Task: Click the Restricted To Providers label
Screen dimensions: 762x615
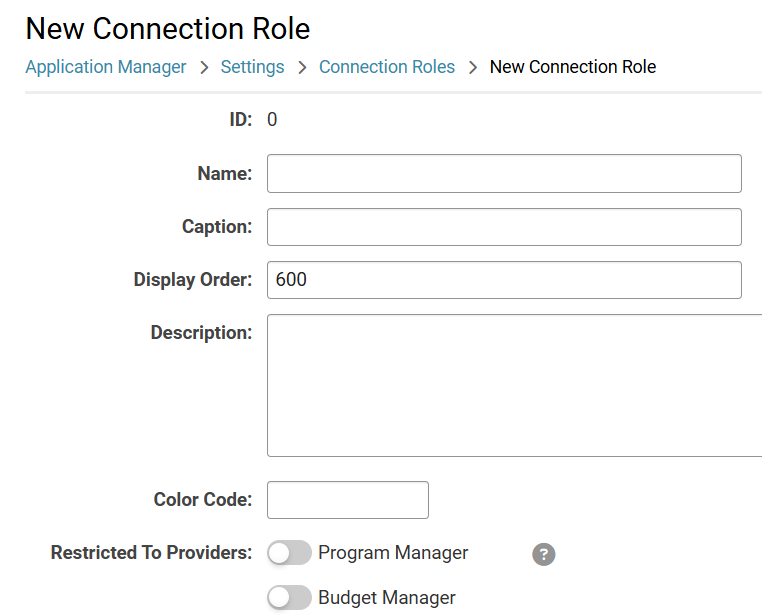Action: click(x=151, y=553)
